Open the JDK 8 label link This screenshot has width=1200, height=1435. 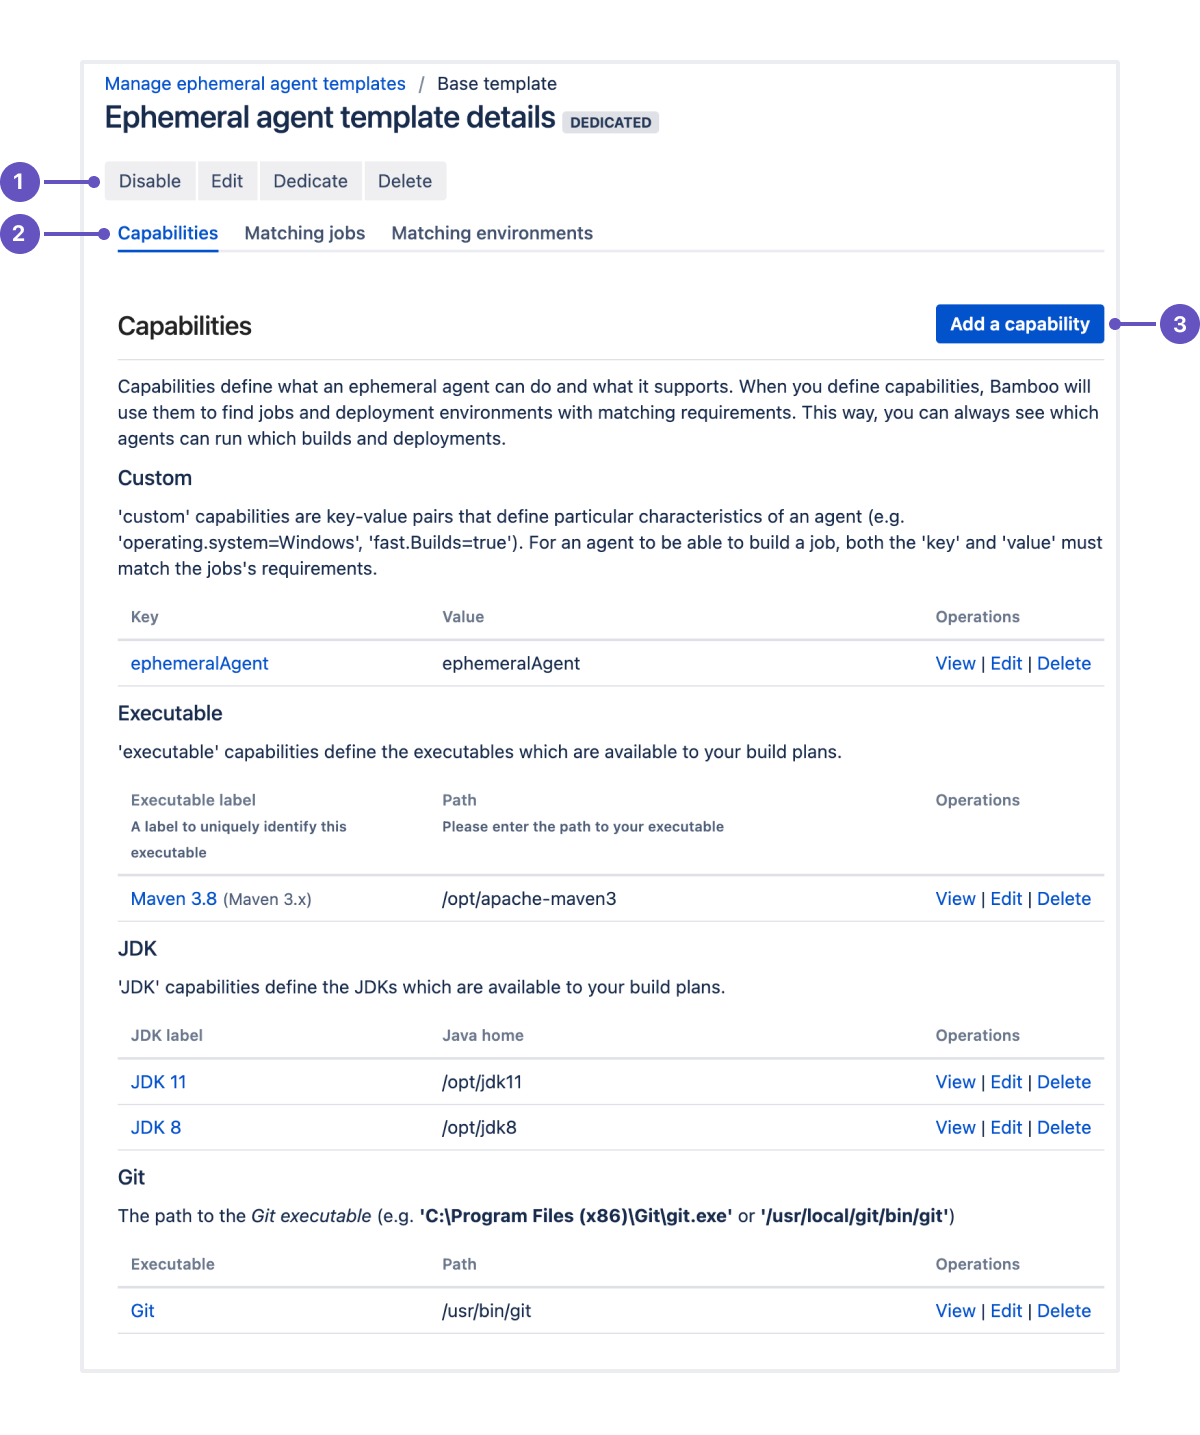(156, 1128)
